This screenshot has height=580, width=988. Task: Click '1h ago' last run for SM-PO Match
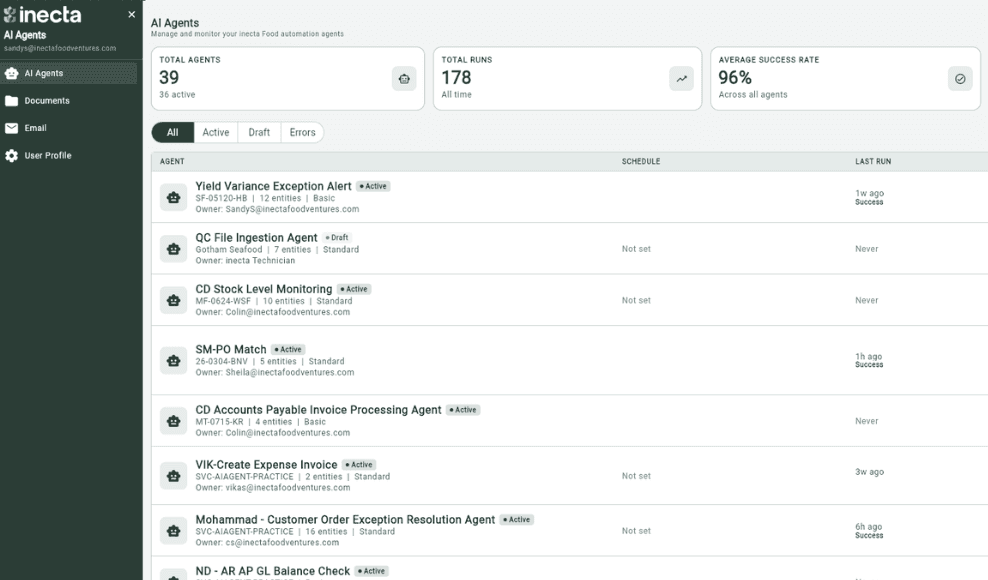click(868, 356)
